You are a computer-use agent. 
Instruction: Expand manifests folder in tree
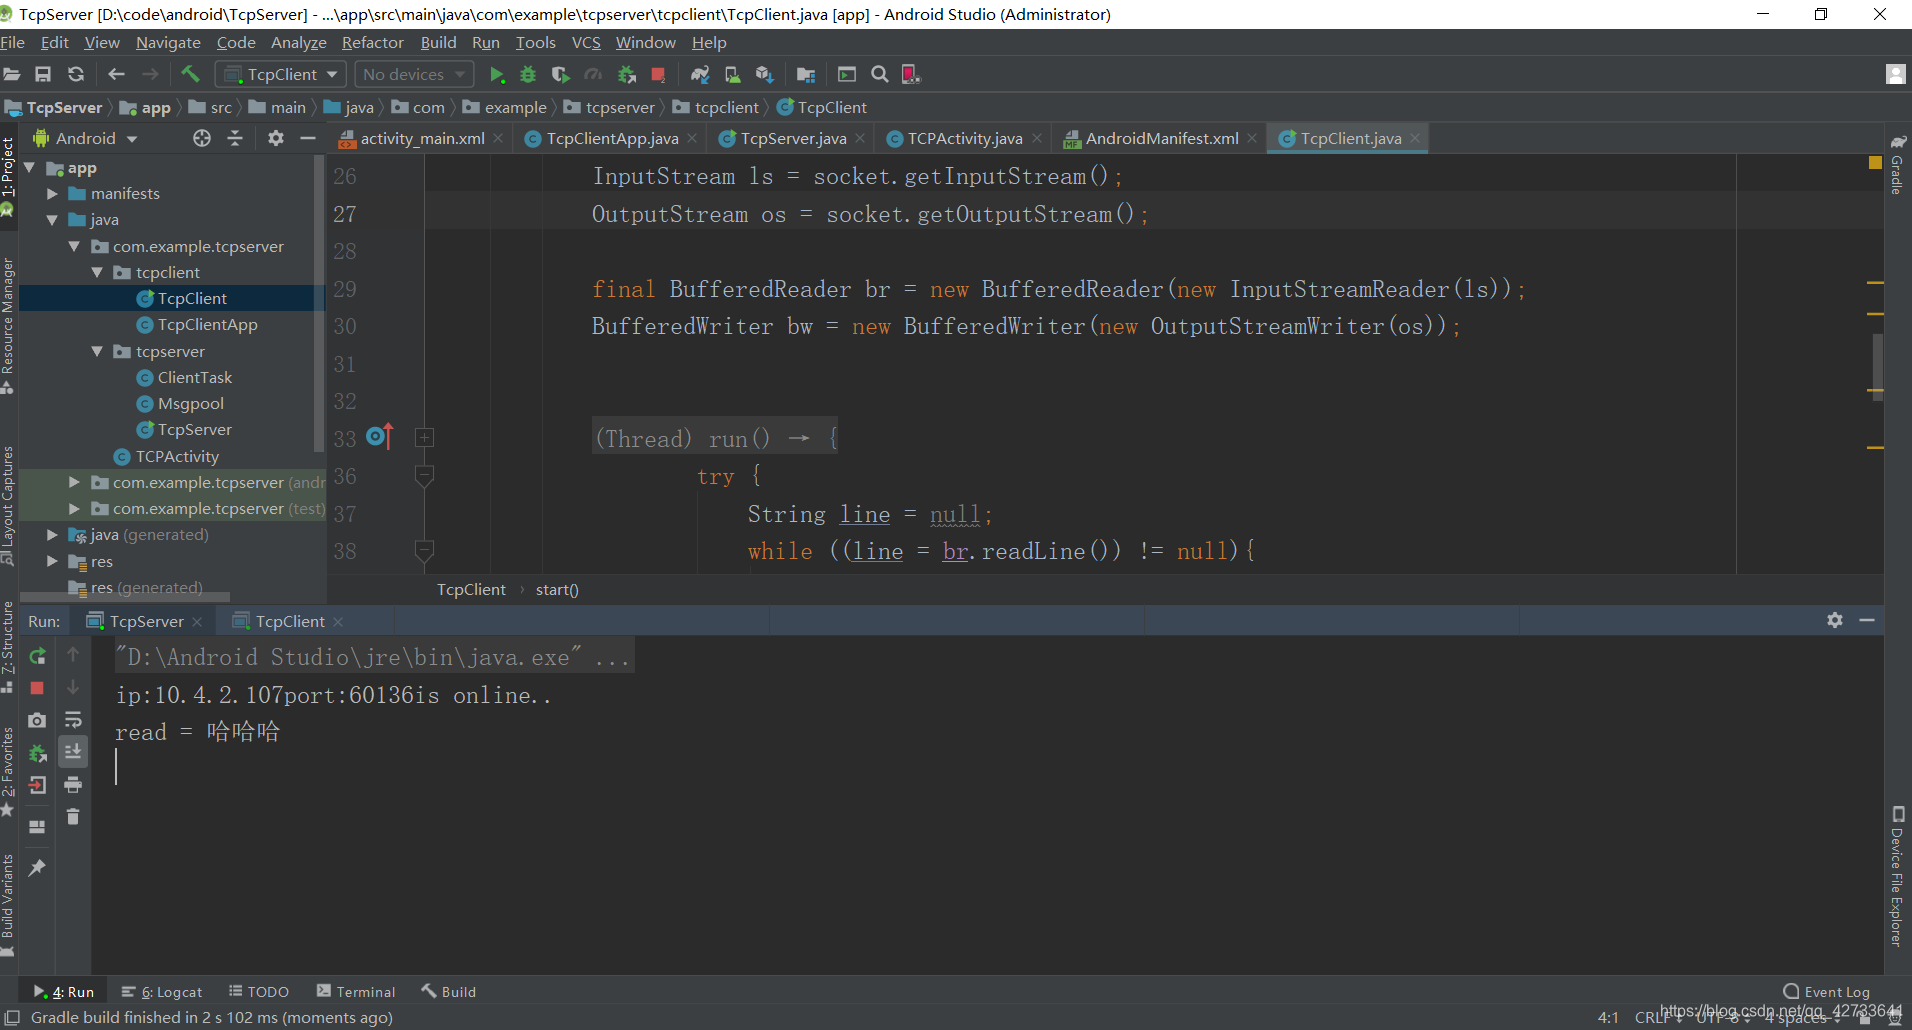[53, 194]
